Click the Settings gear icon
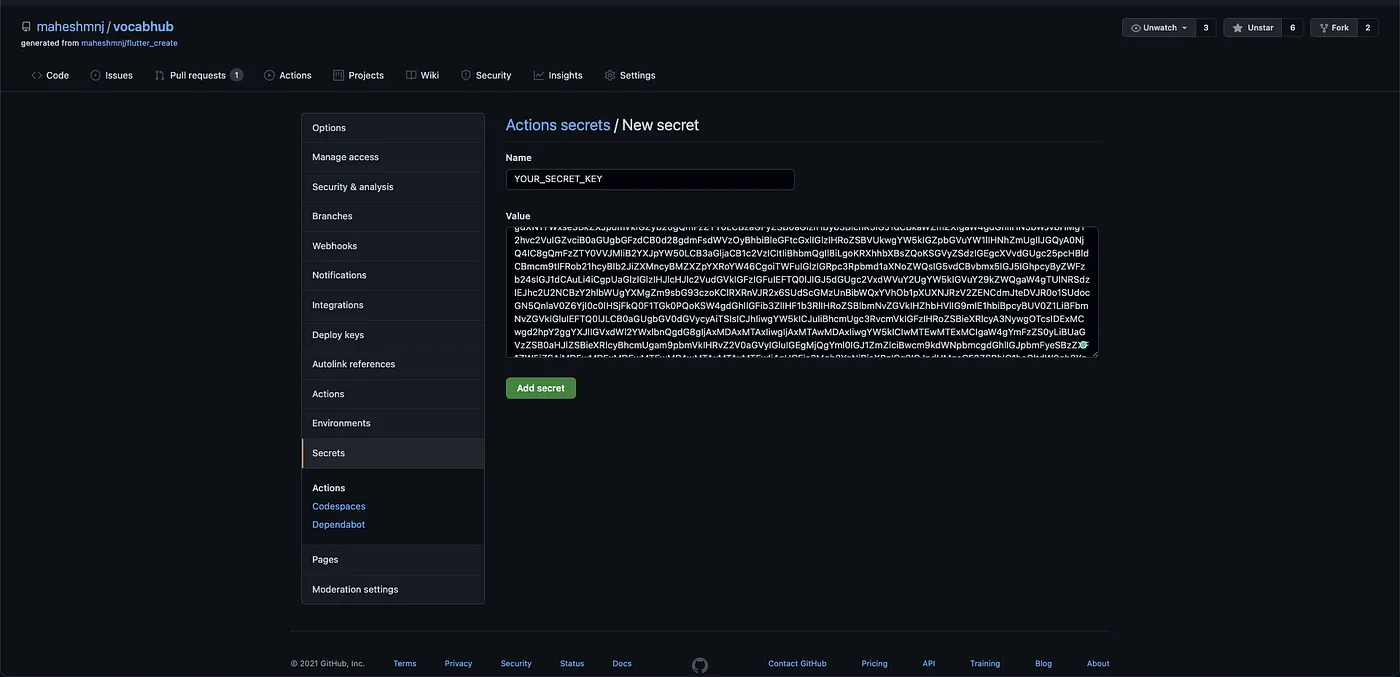 coord(609,75)
